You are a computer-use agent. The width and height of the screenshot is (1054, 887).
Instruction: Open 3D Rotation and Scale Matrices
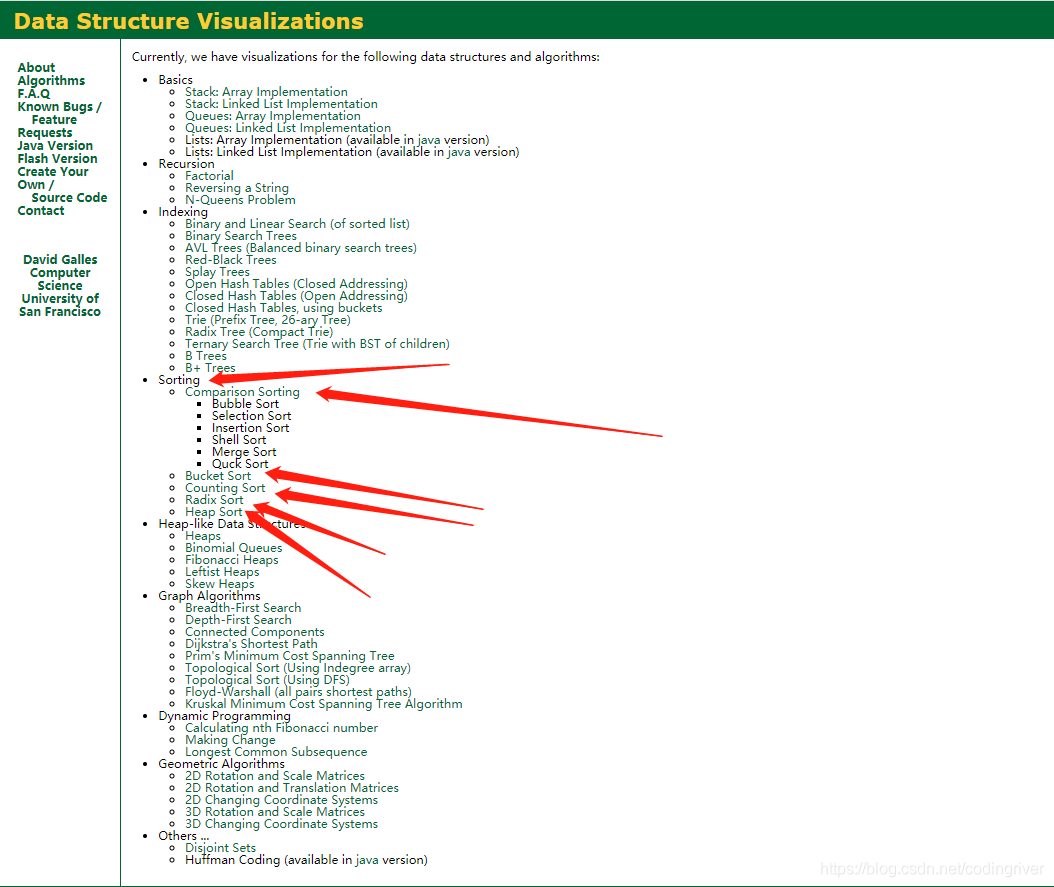[275, 812]
